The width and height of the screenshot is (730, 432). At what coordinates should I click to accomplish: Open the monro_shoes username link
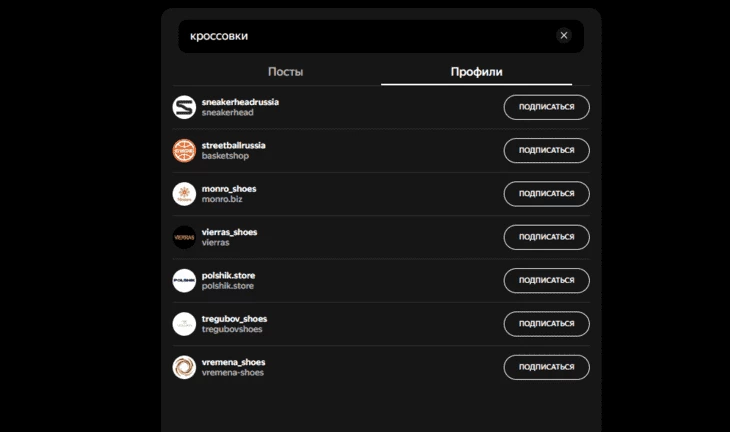[229, 189]
